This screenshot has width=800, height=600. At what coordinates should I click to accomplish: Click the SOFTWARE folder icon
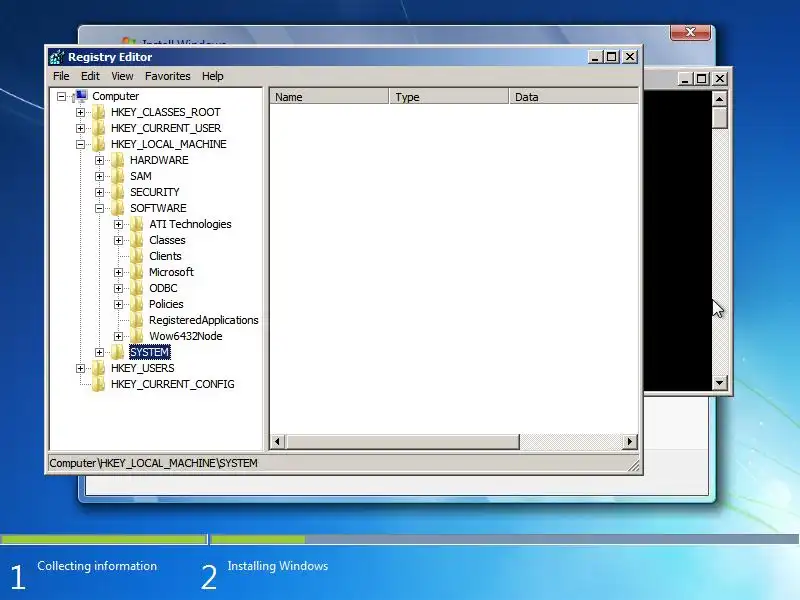pos(118,208)
